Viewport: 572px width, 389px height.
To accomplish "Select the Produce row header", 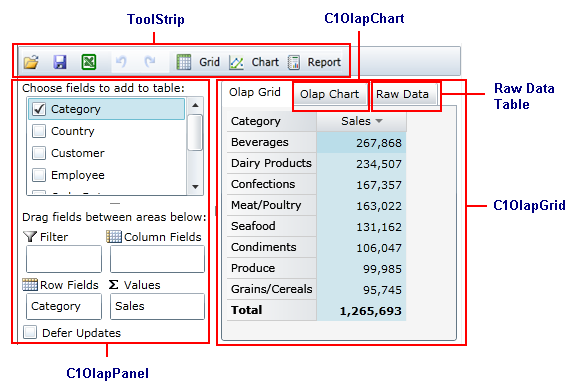I will point(271,268).
